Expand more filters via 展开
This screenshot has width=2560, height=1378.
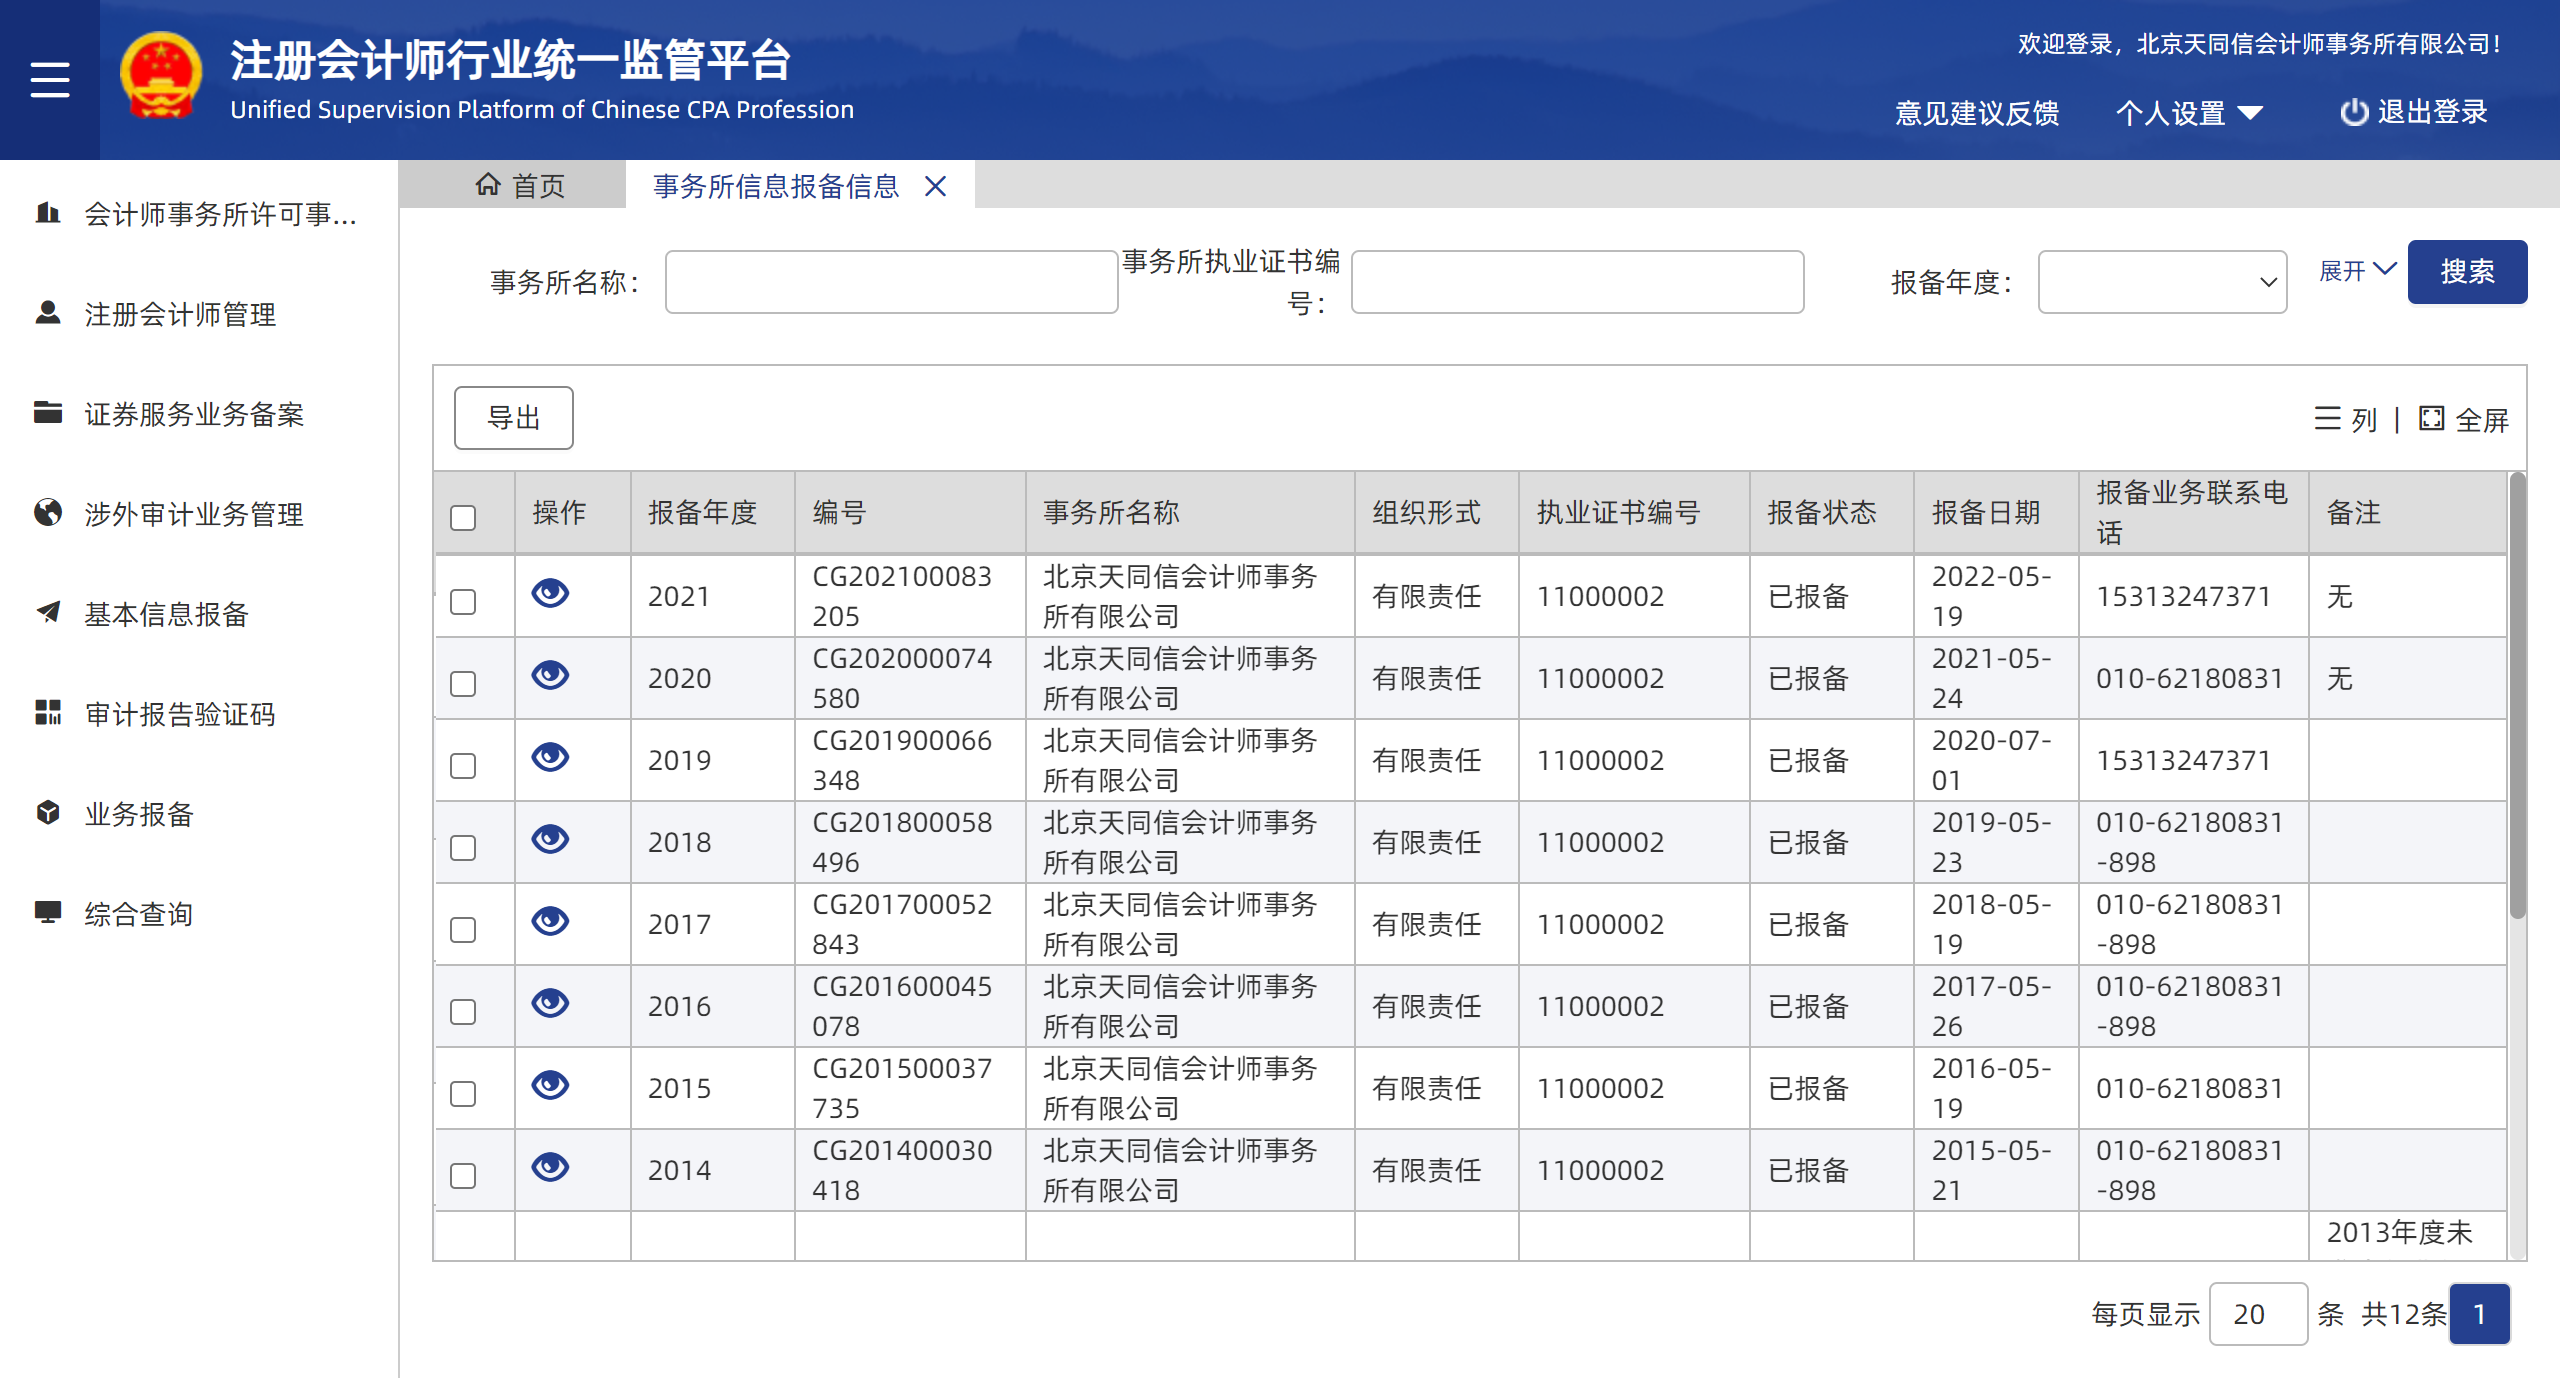point(2356,270)
